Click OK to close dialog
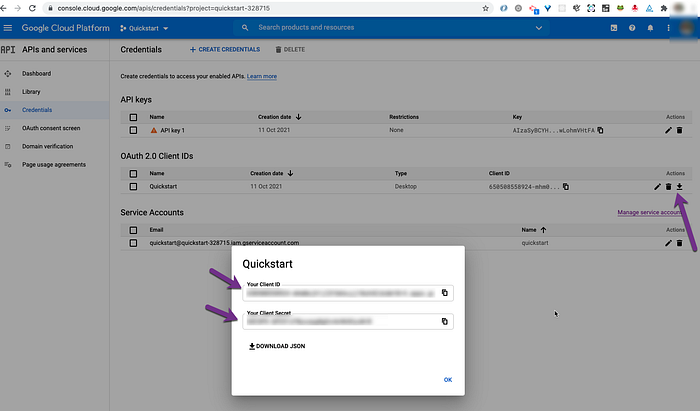The width and height of the screenshot is (700, 411). [x=448, y=380]
